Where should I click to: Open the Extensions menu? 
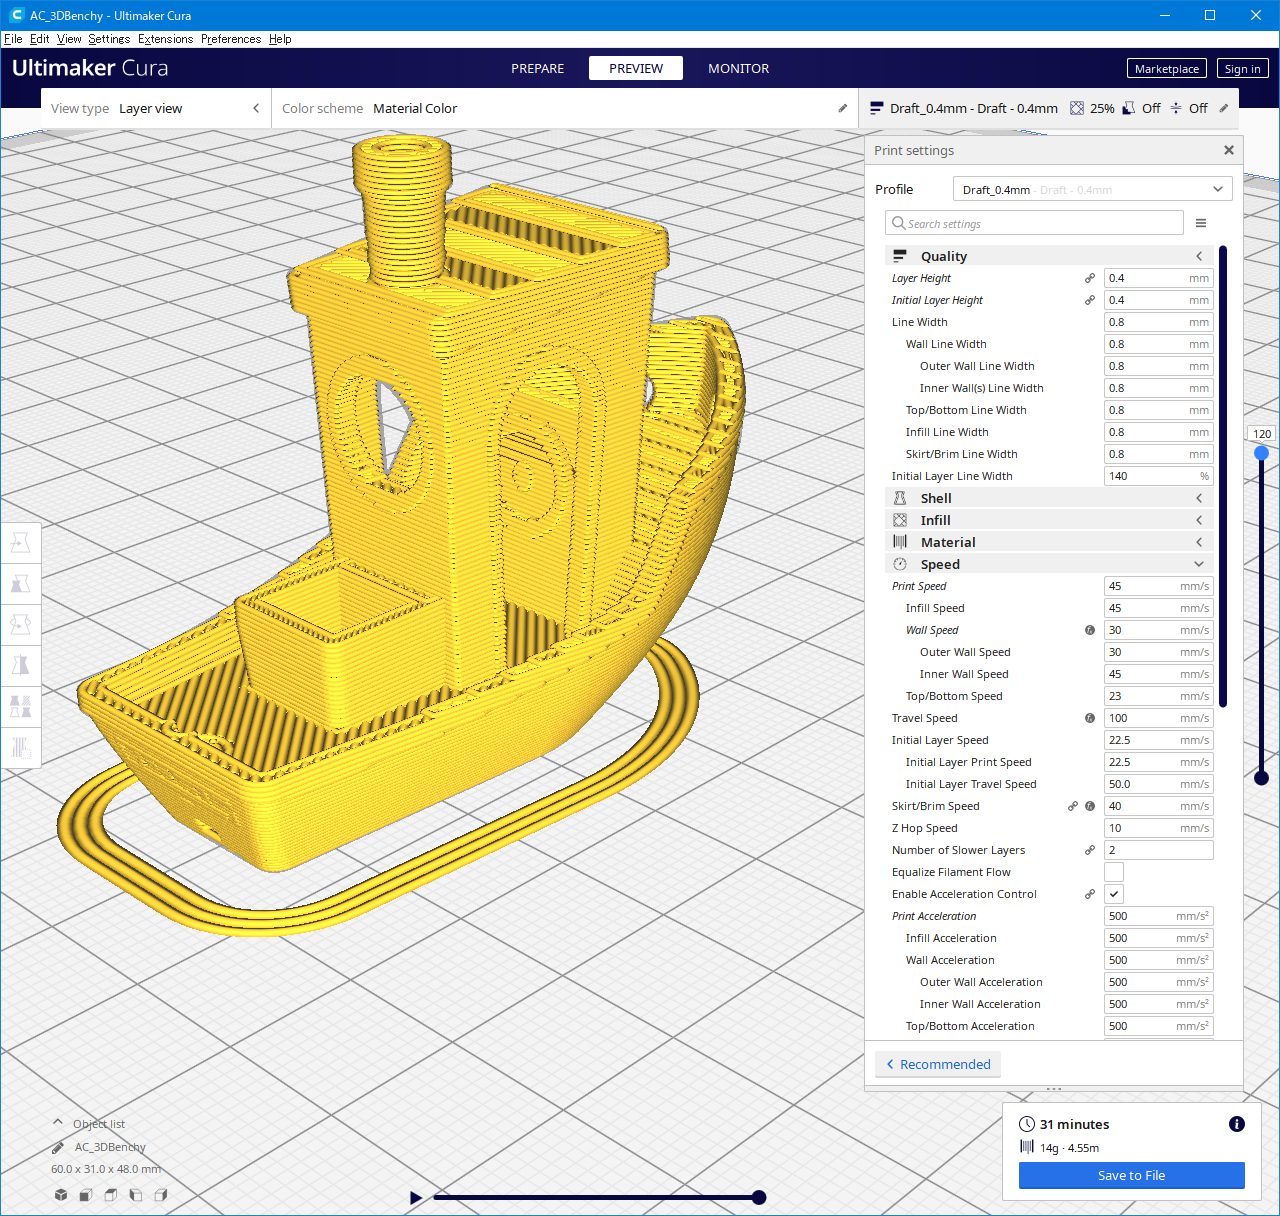165,39
